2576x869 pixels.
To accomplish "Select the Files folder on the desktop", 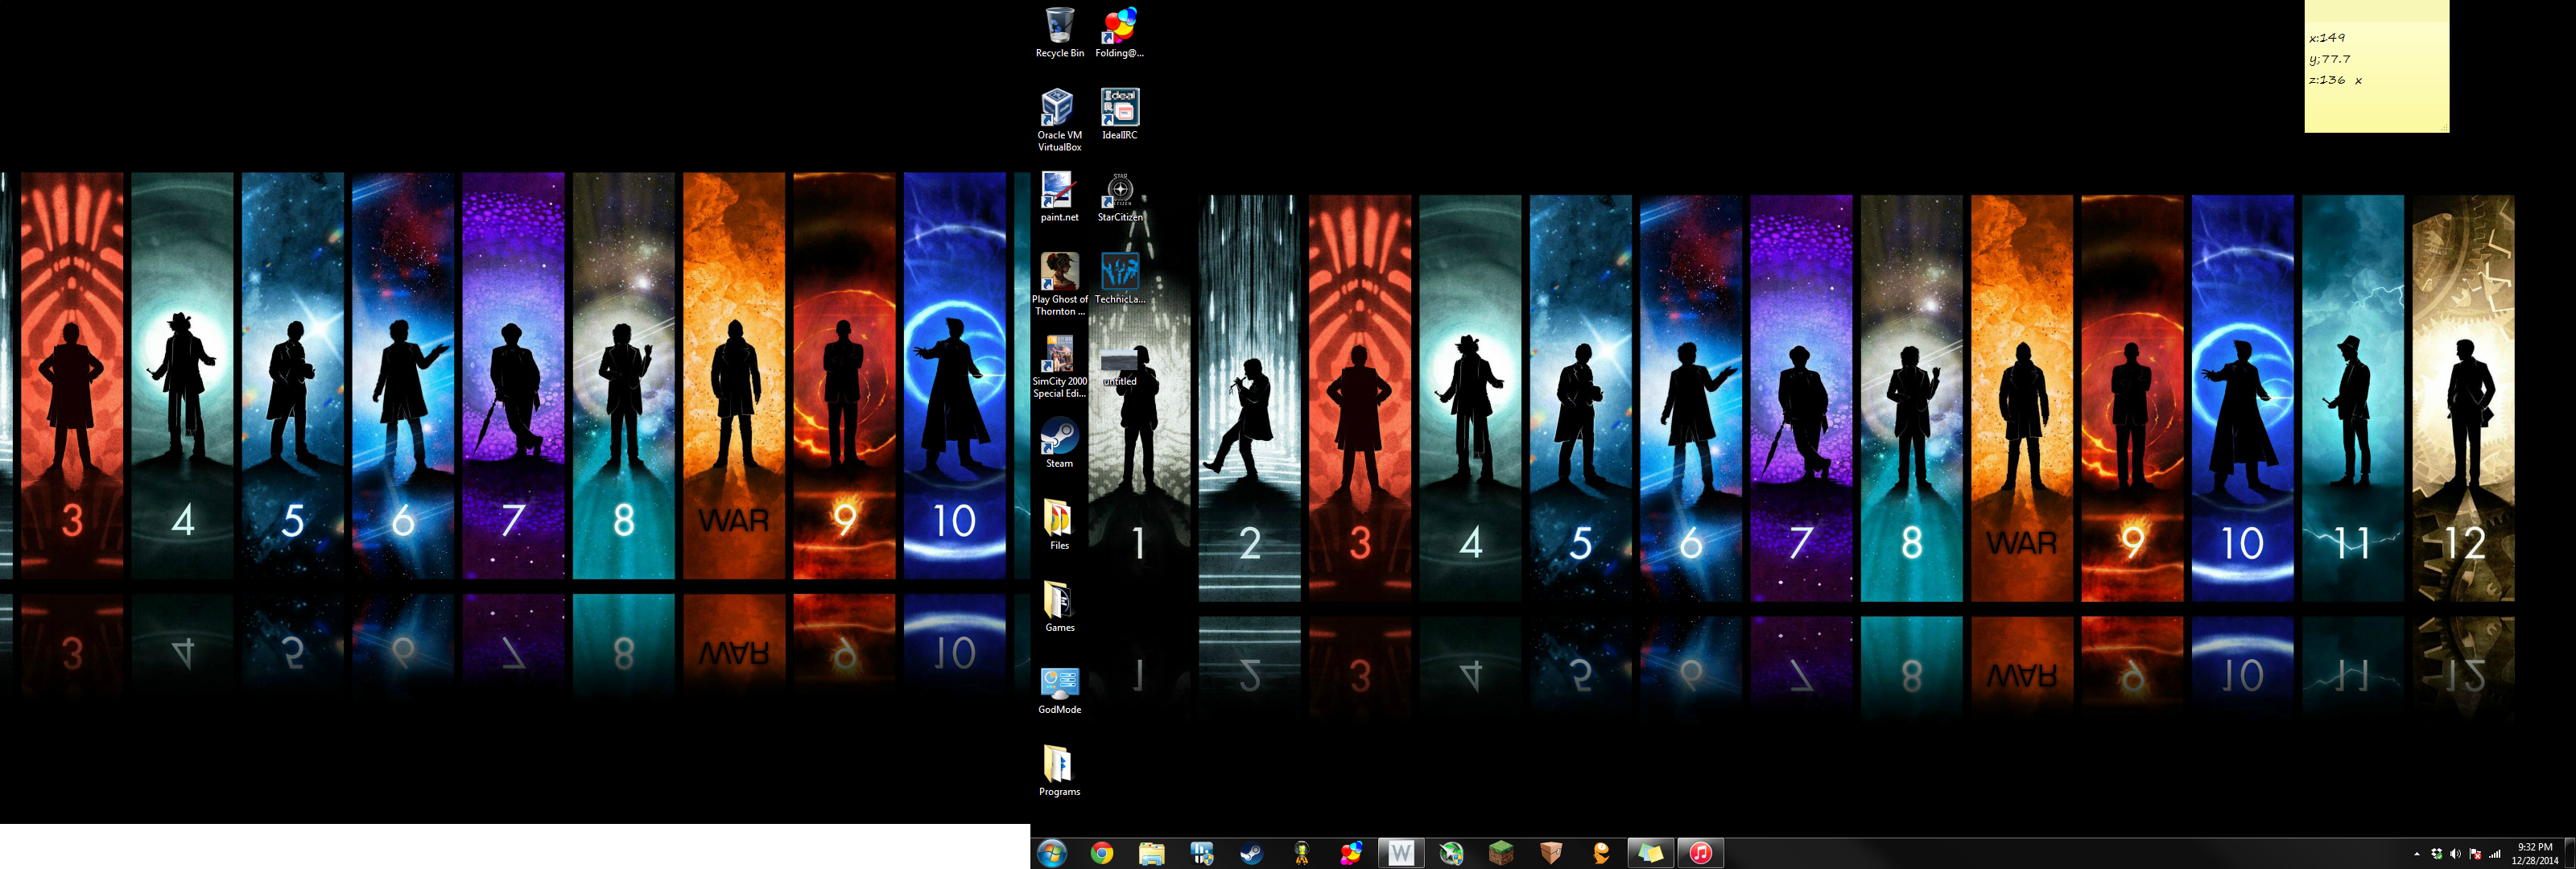I will 1059,524.
